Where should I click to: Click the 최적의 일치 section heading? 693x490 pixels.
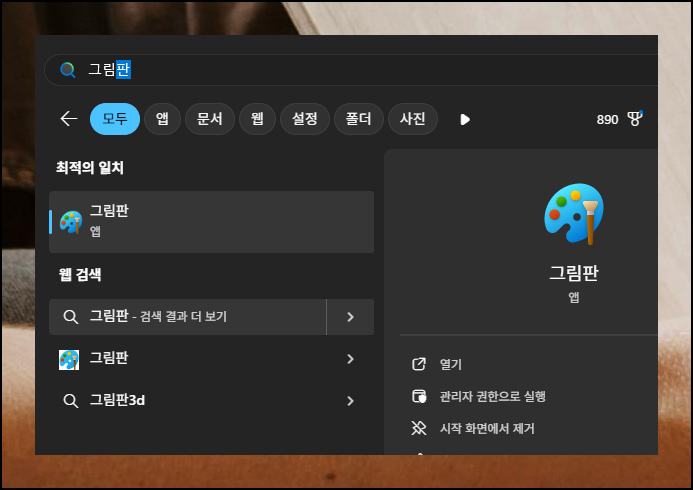click(x=90, y=168)
